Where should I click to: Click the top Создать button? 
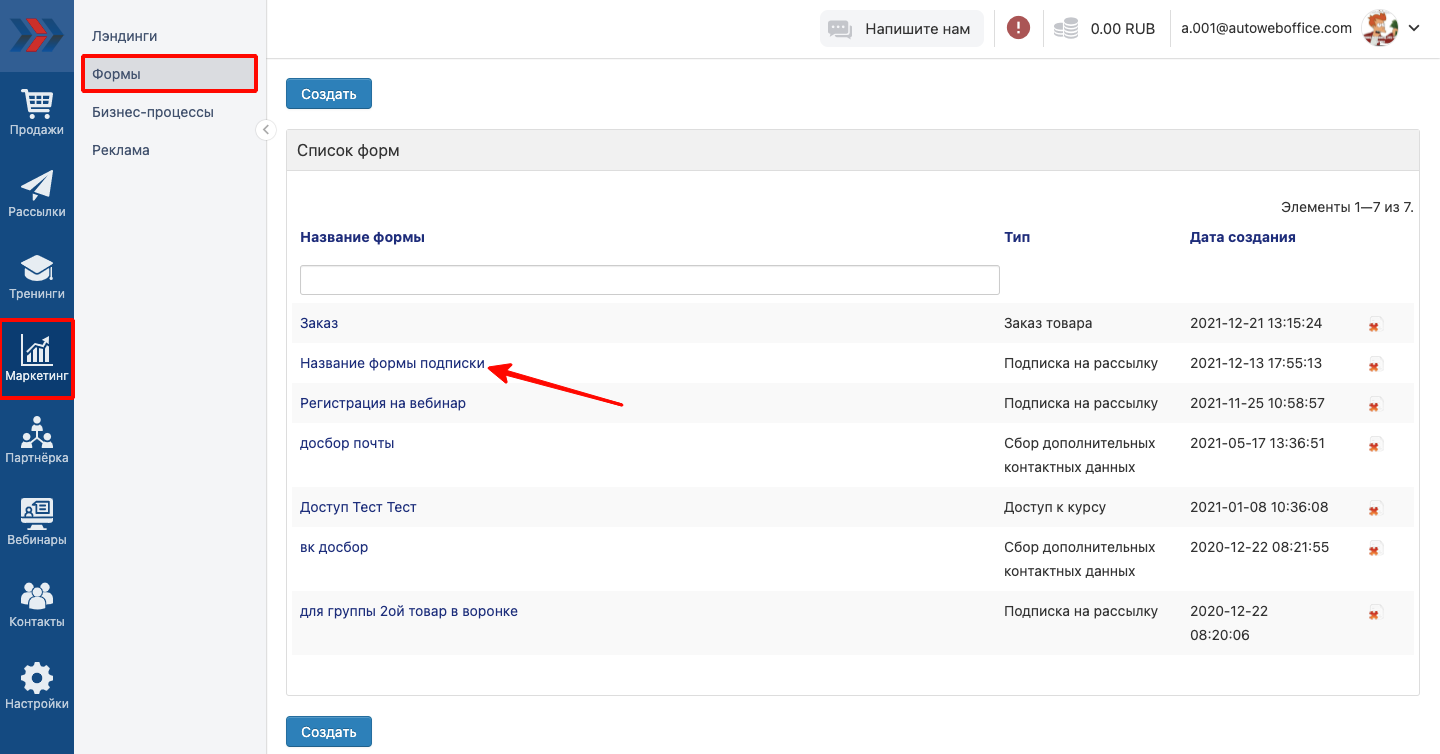(x=328, y=94)
